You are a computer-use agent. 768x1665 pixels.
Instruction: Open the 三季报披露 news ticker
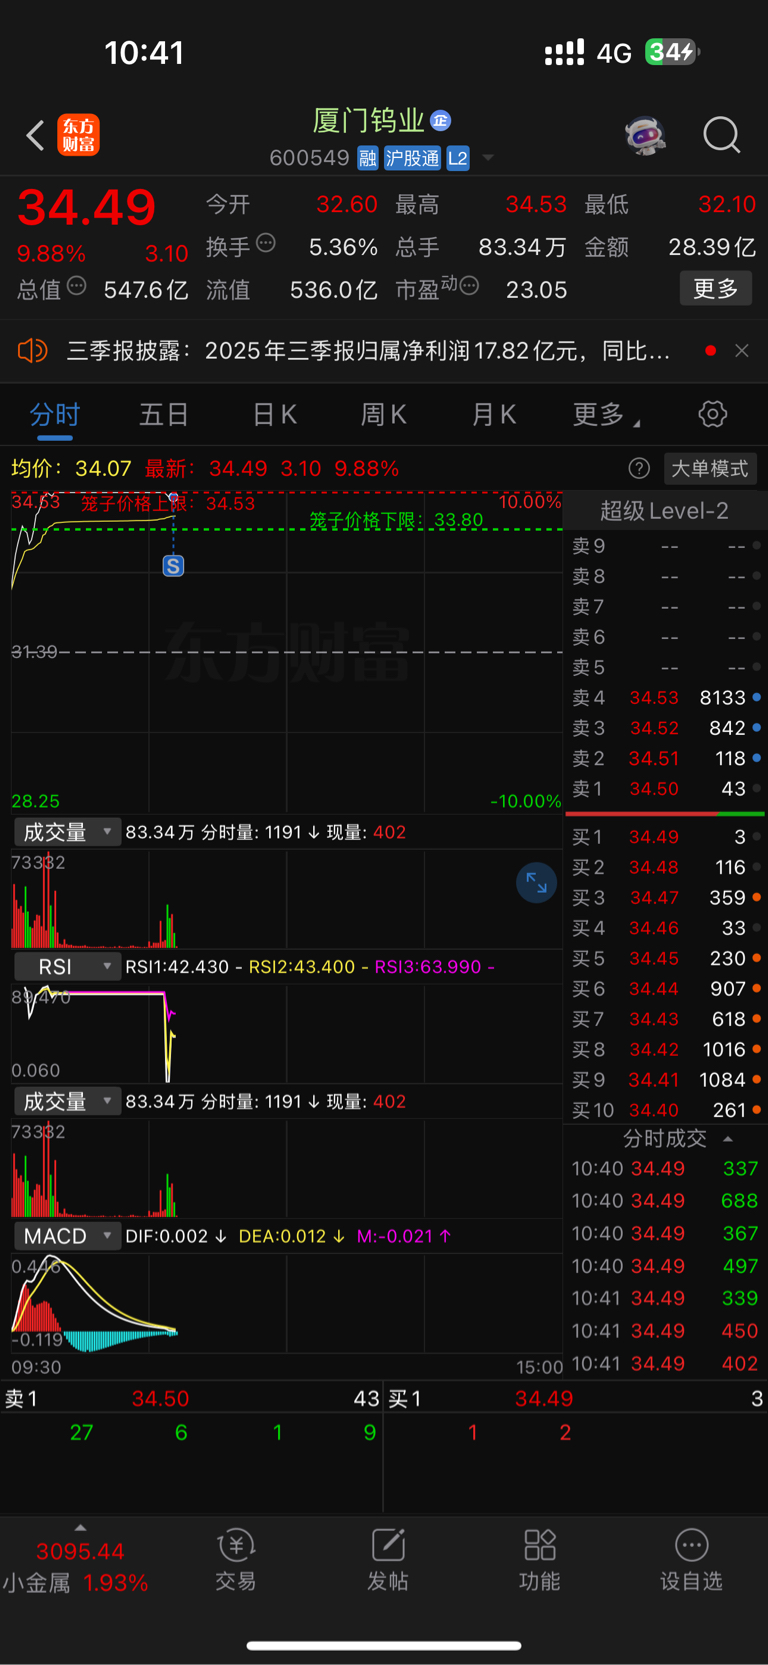[368, 351]
